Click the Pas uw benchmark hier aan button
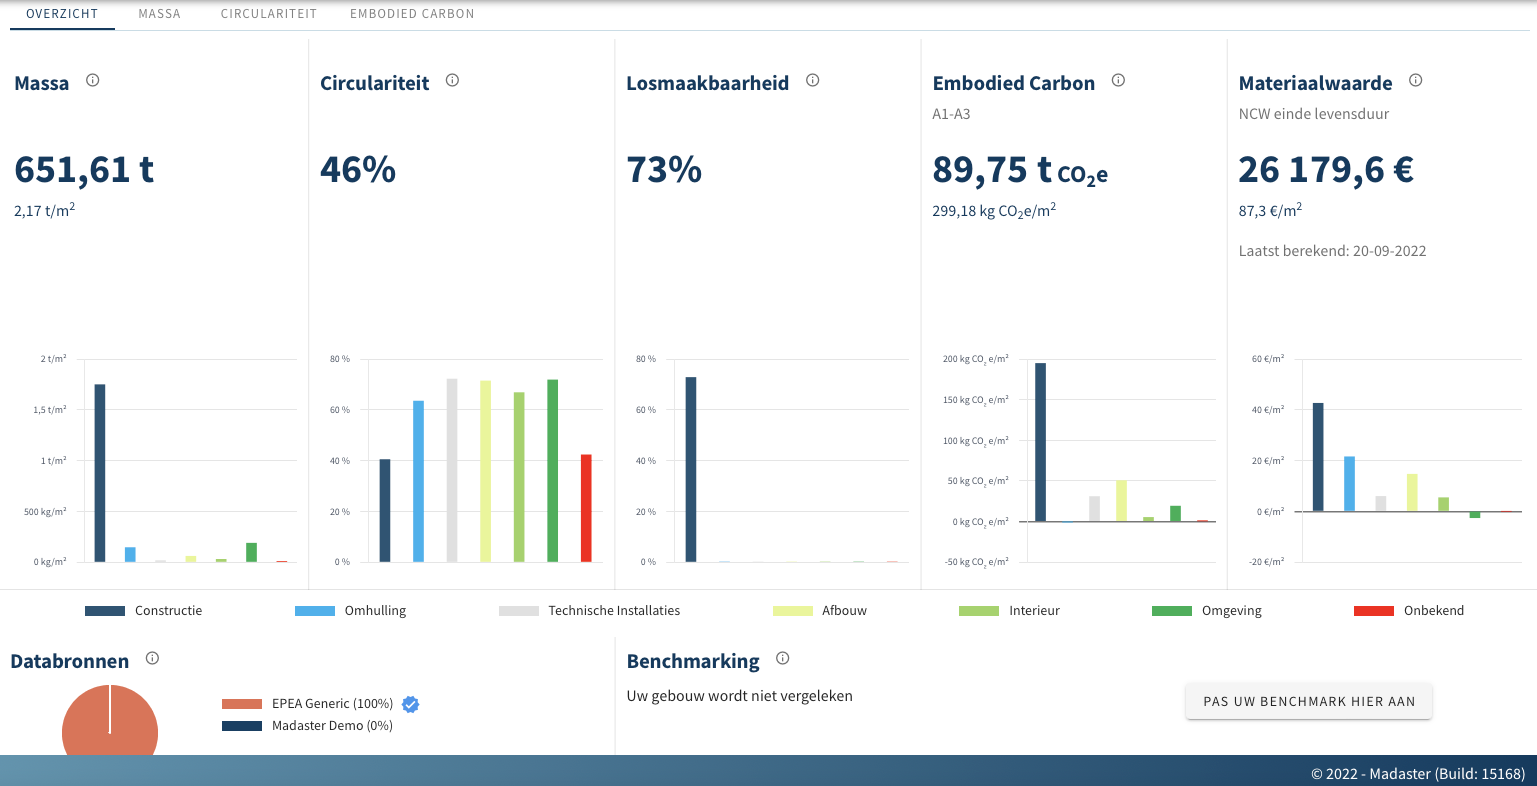This screenshot has height=786, width=1537. (1309, 702)
